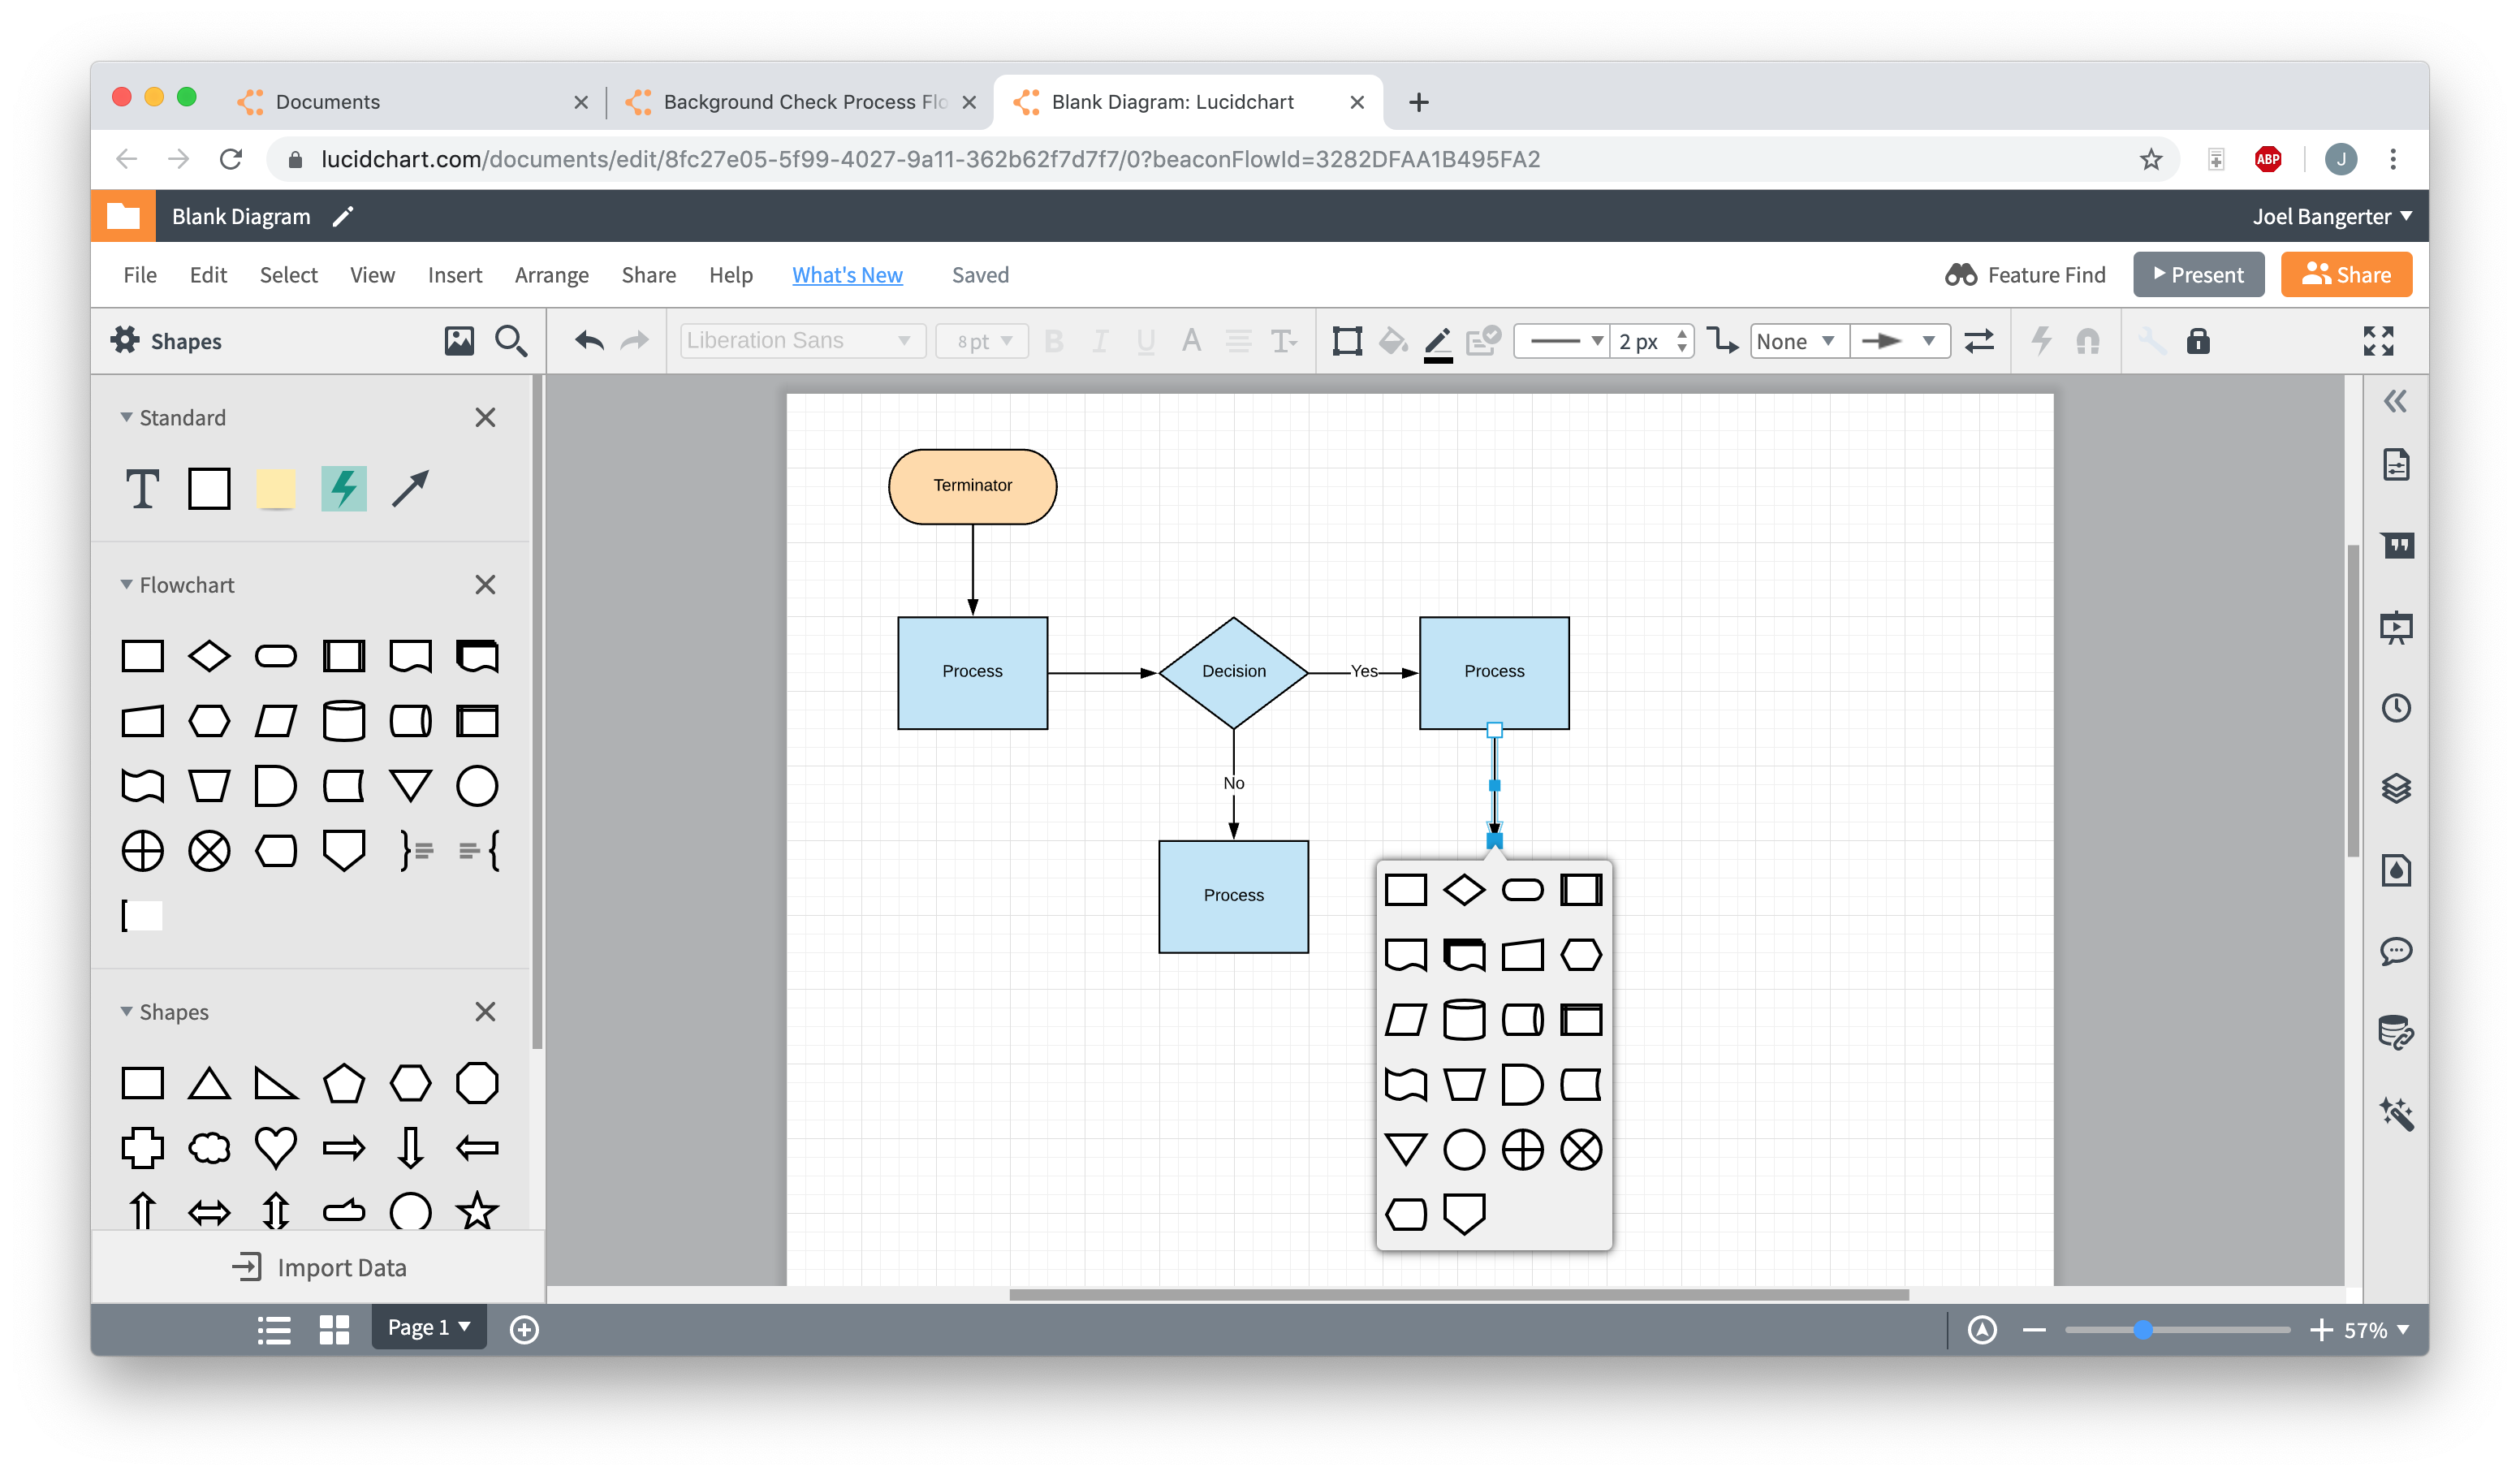Viewport: 2520px width, 1476px height.
Task: Toggle the Shapes section collapse
Action: pyautogui.click(x=125, y=1010)
